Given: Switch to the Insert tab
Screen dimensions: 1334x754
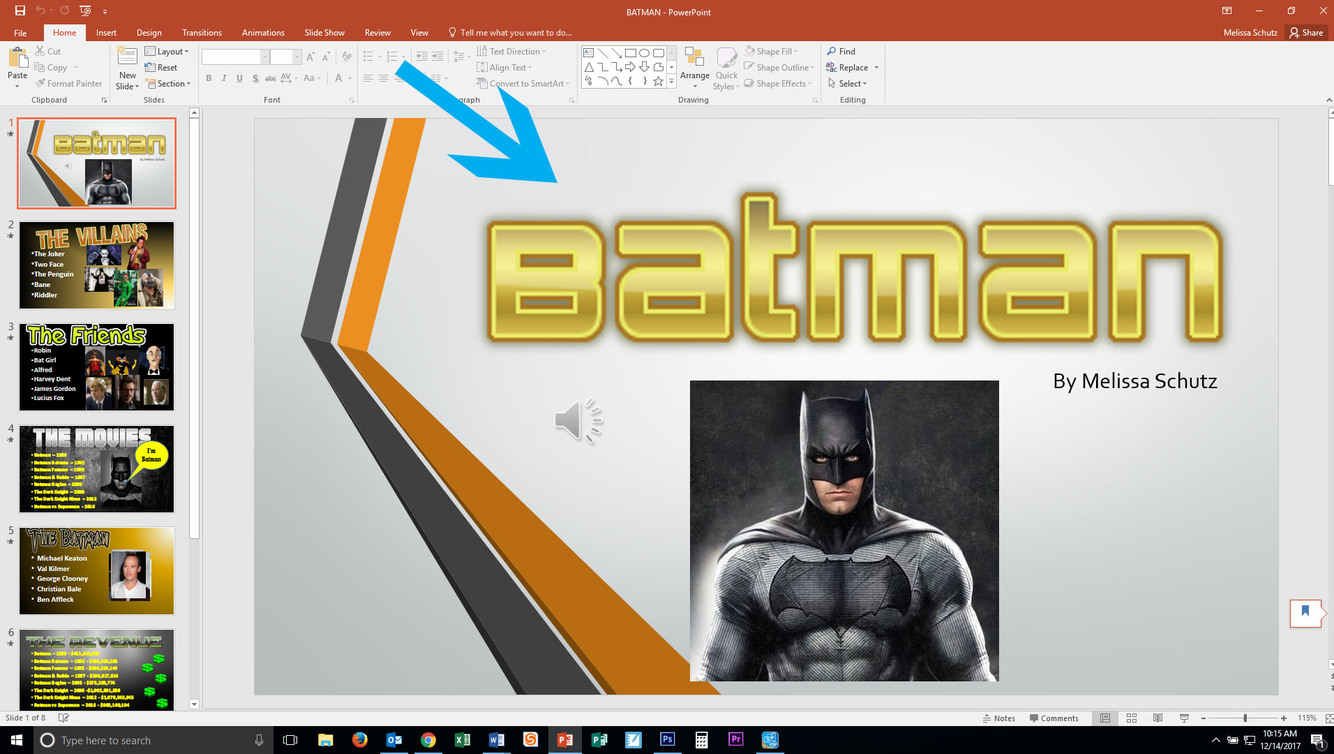Looking at the screenshot, I should click(x=106, y=33).
